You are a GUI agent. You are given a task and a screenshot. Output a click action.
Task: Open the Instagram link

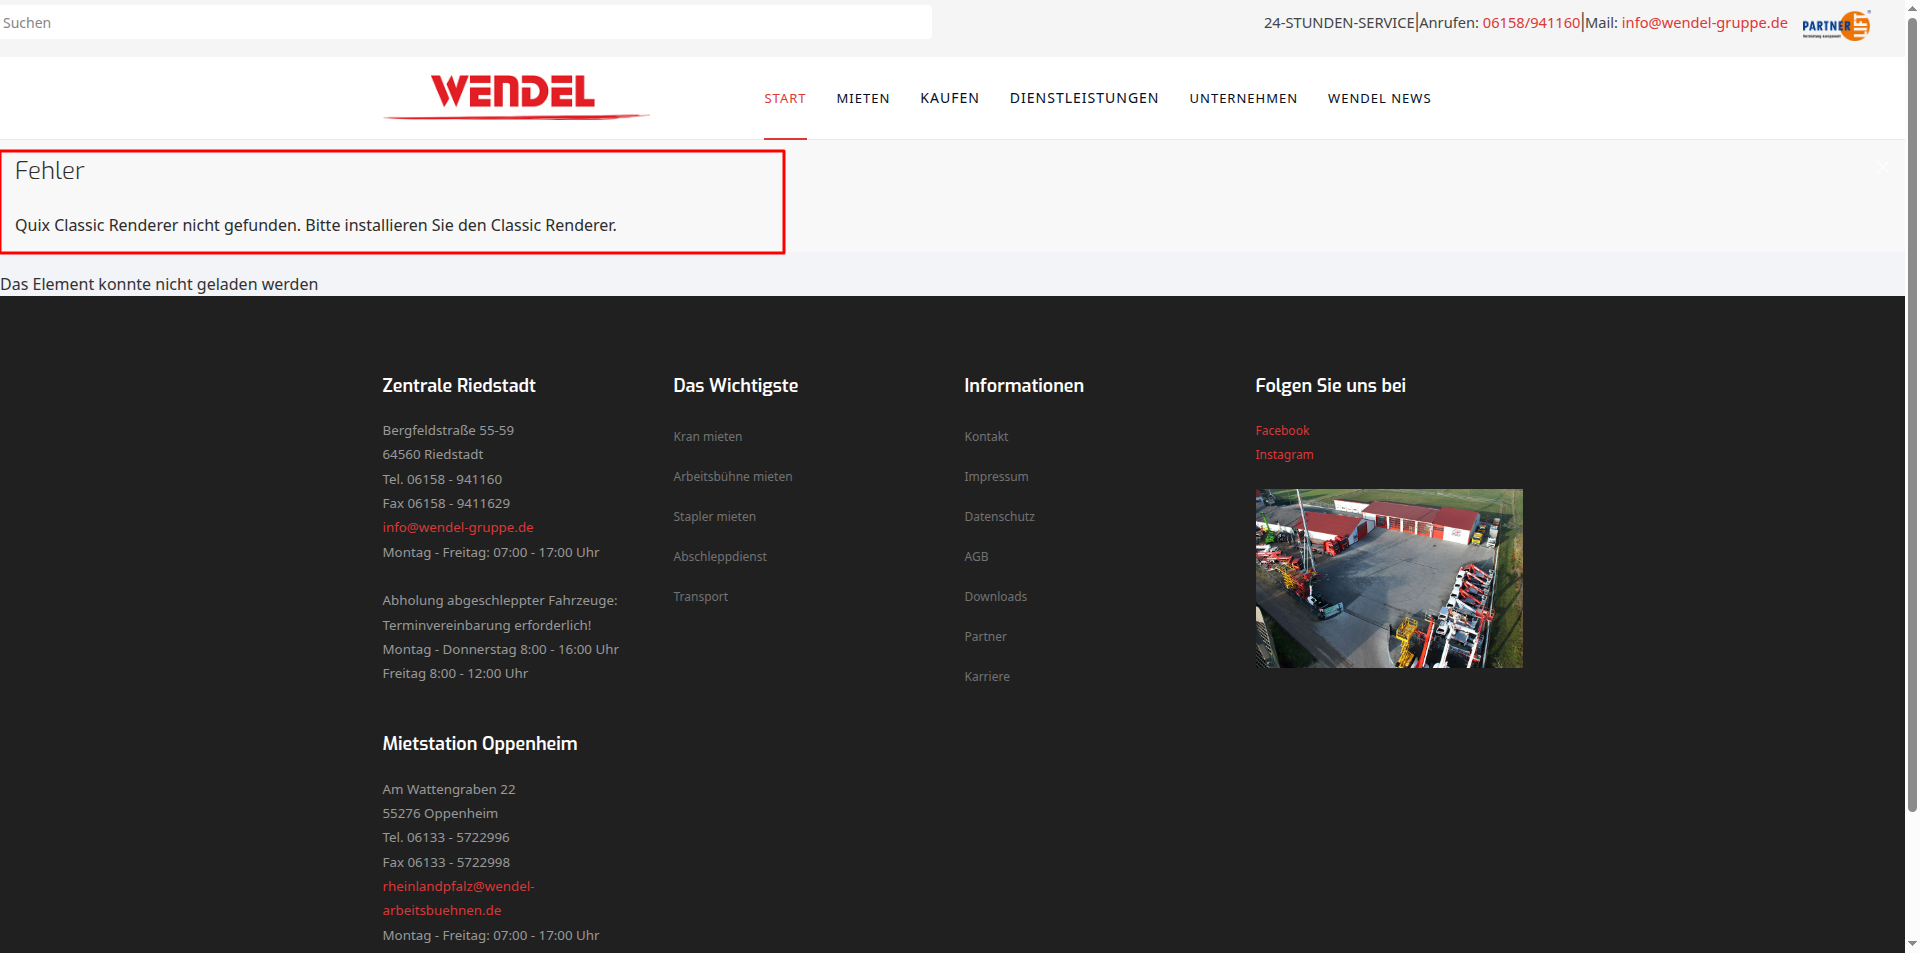coord(1284,454)
